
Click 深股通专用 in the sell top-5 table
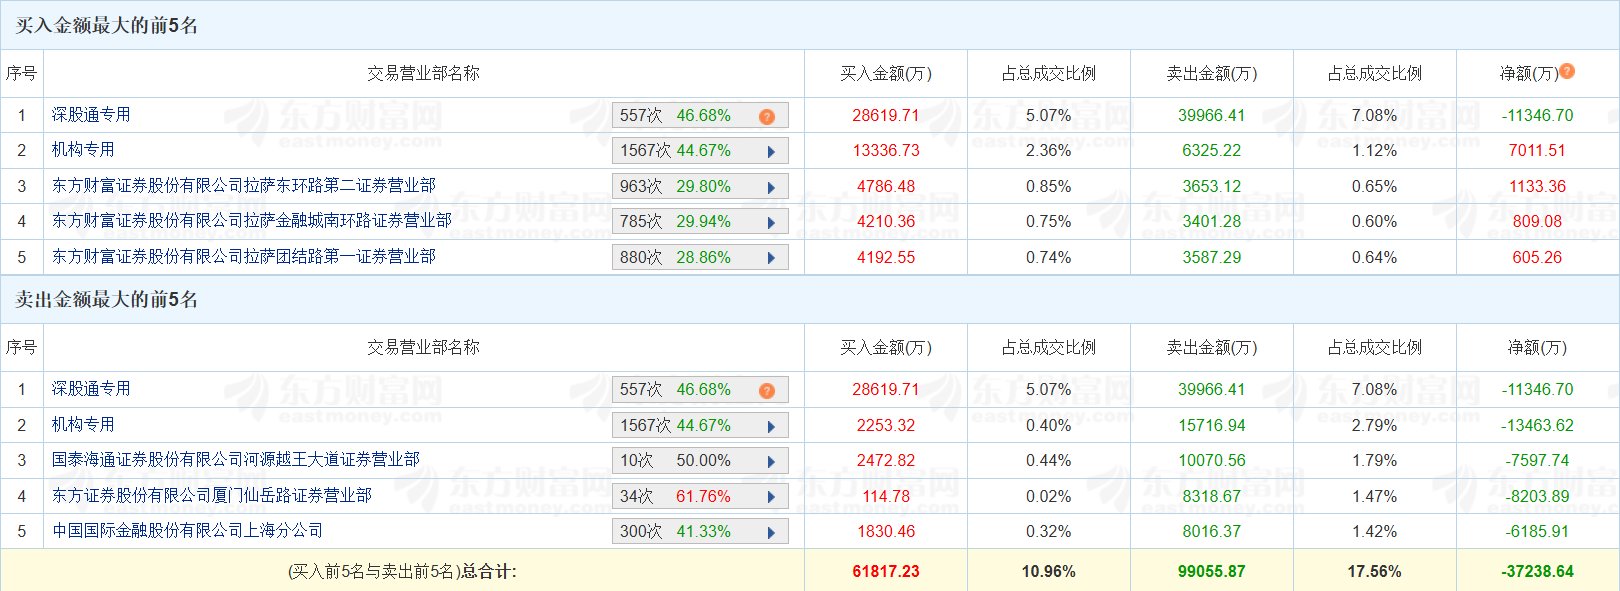pos(91,389)
